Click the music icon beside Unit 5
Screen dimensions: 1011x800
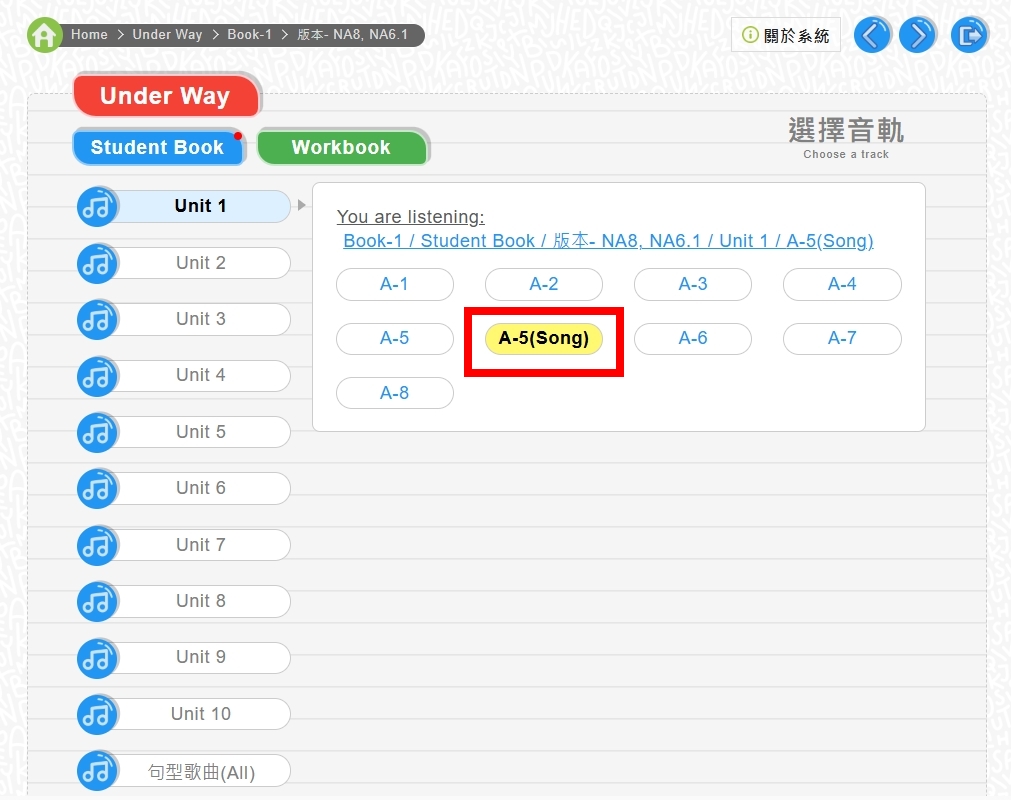(97, 432)
